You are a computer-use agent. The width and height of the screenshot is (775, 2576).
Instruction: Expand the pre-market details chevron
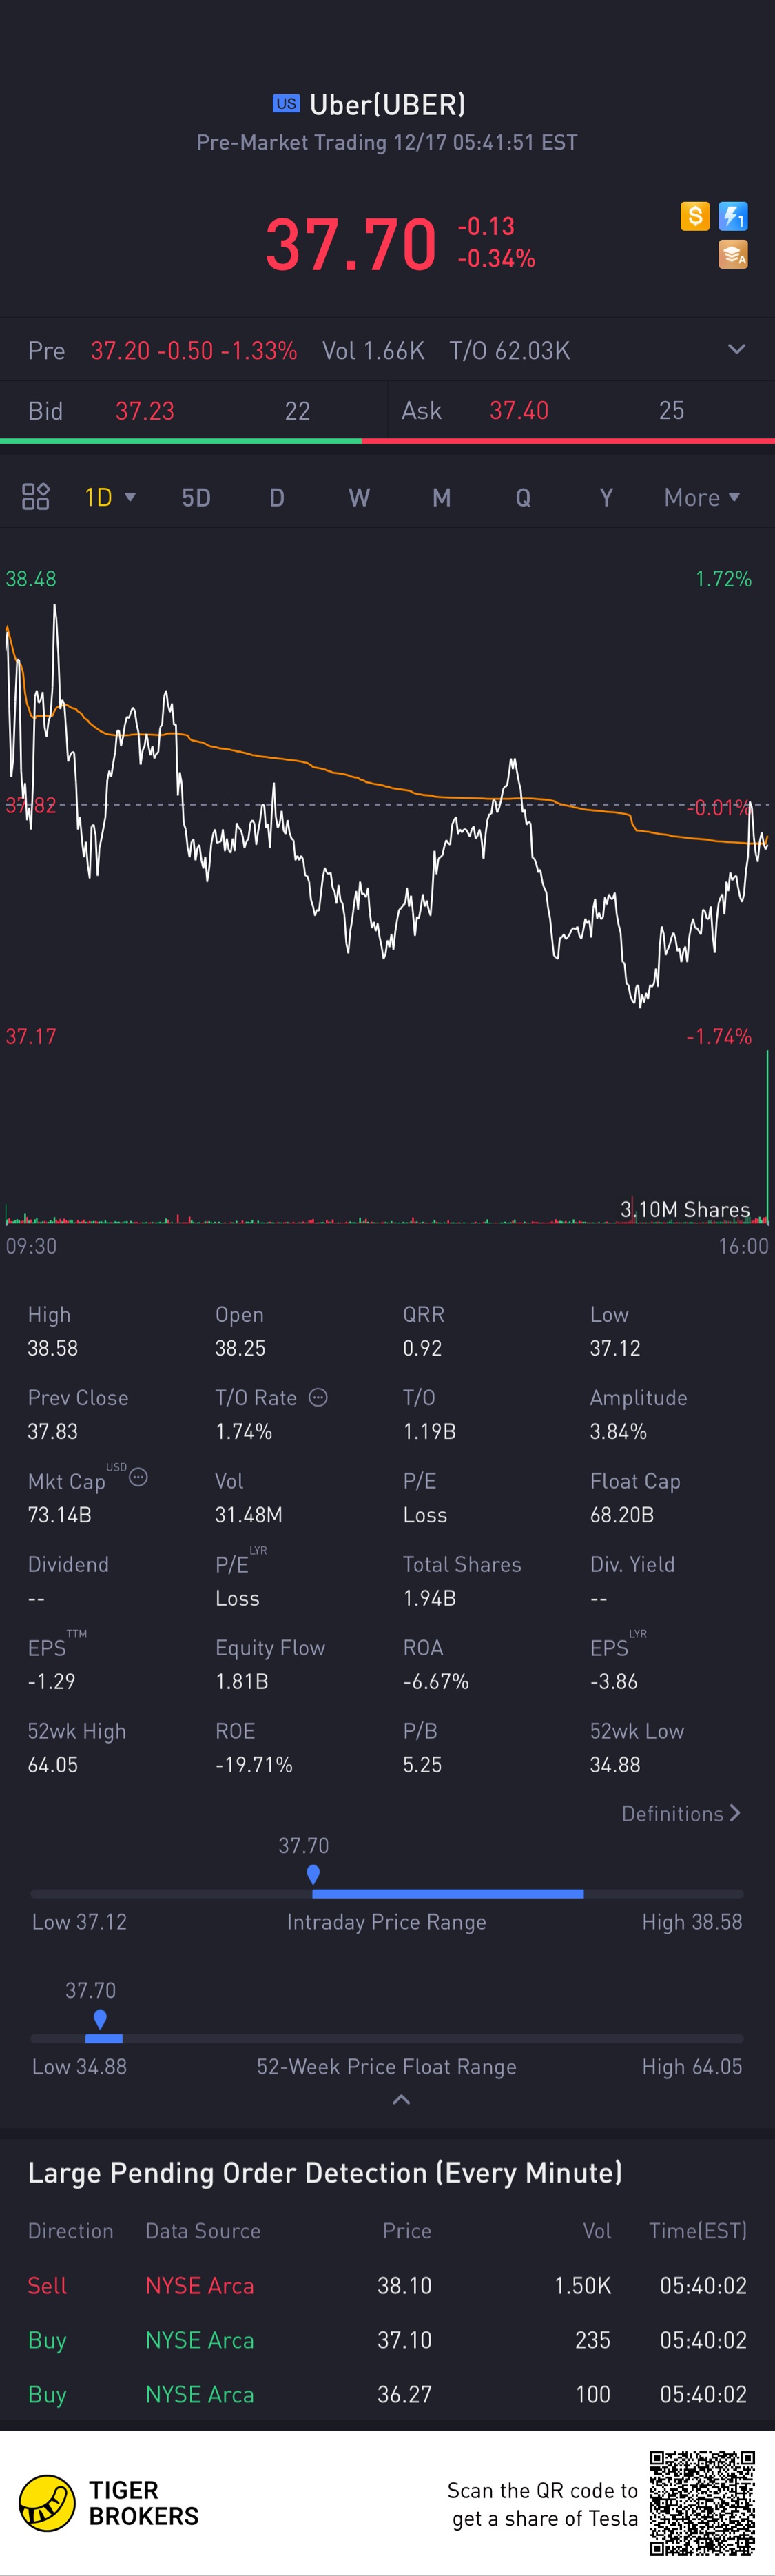click(x=736, y=350)
